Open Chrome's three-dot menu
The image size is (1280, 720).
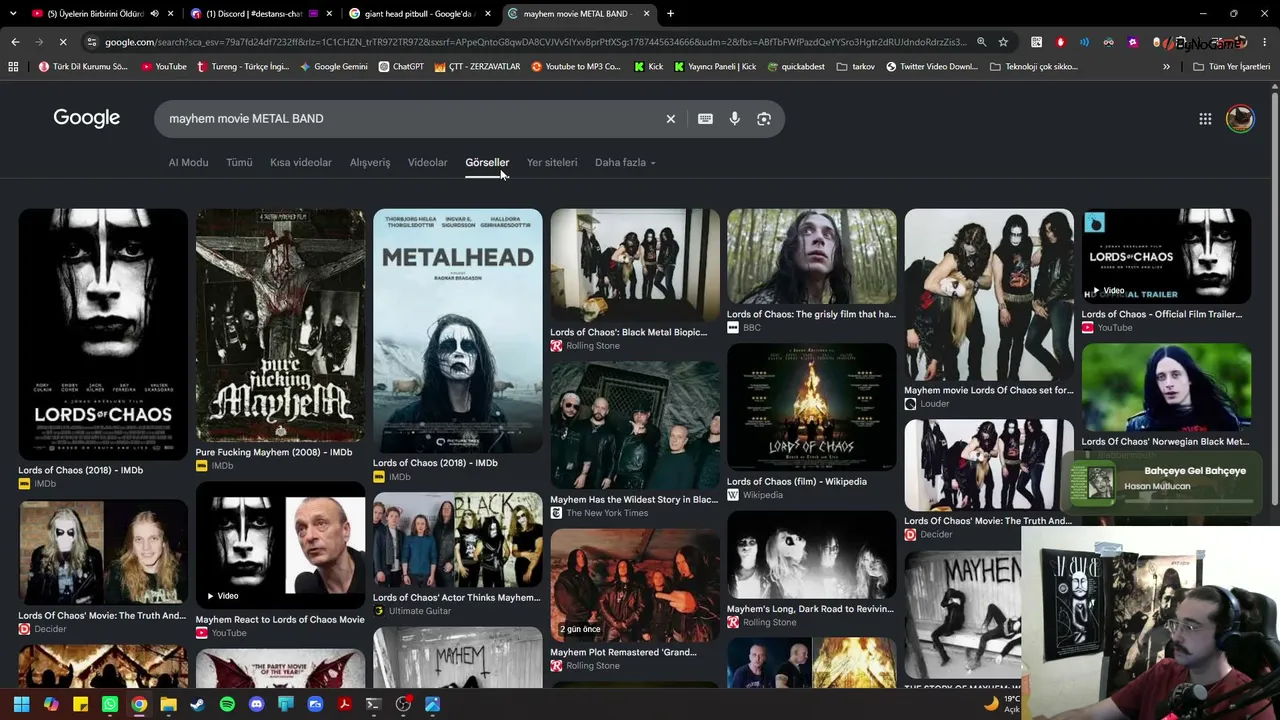[x=1265, y=42]
